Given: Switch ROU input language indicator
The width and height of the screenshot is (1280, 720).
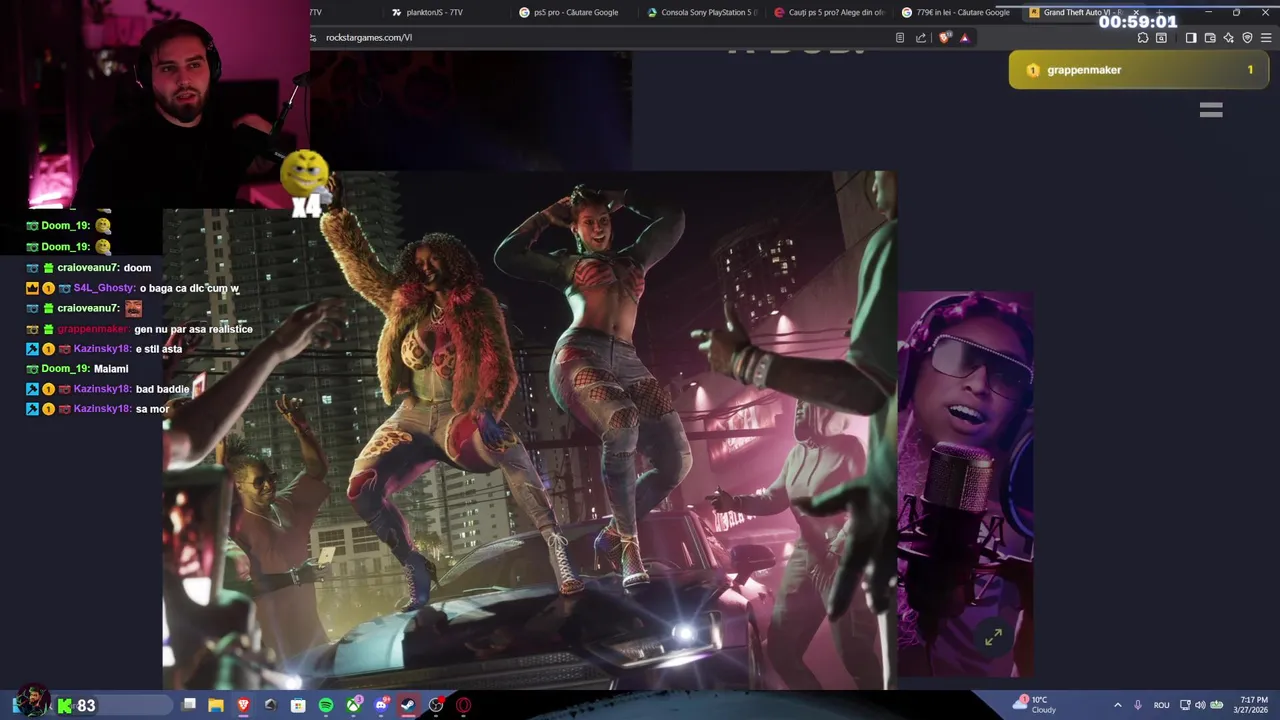Looking at the screenshot, I should click(1162, 705).
